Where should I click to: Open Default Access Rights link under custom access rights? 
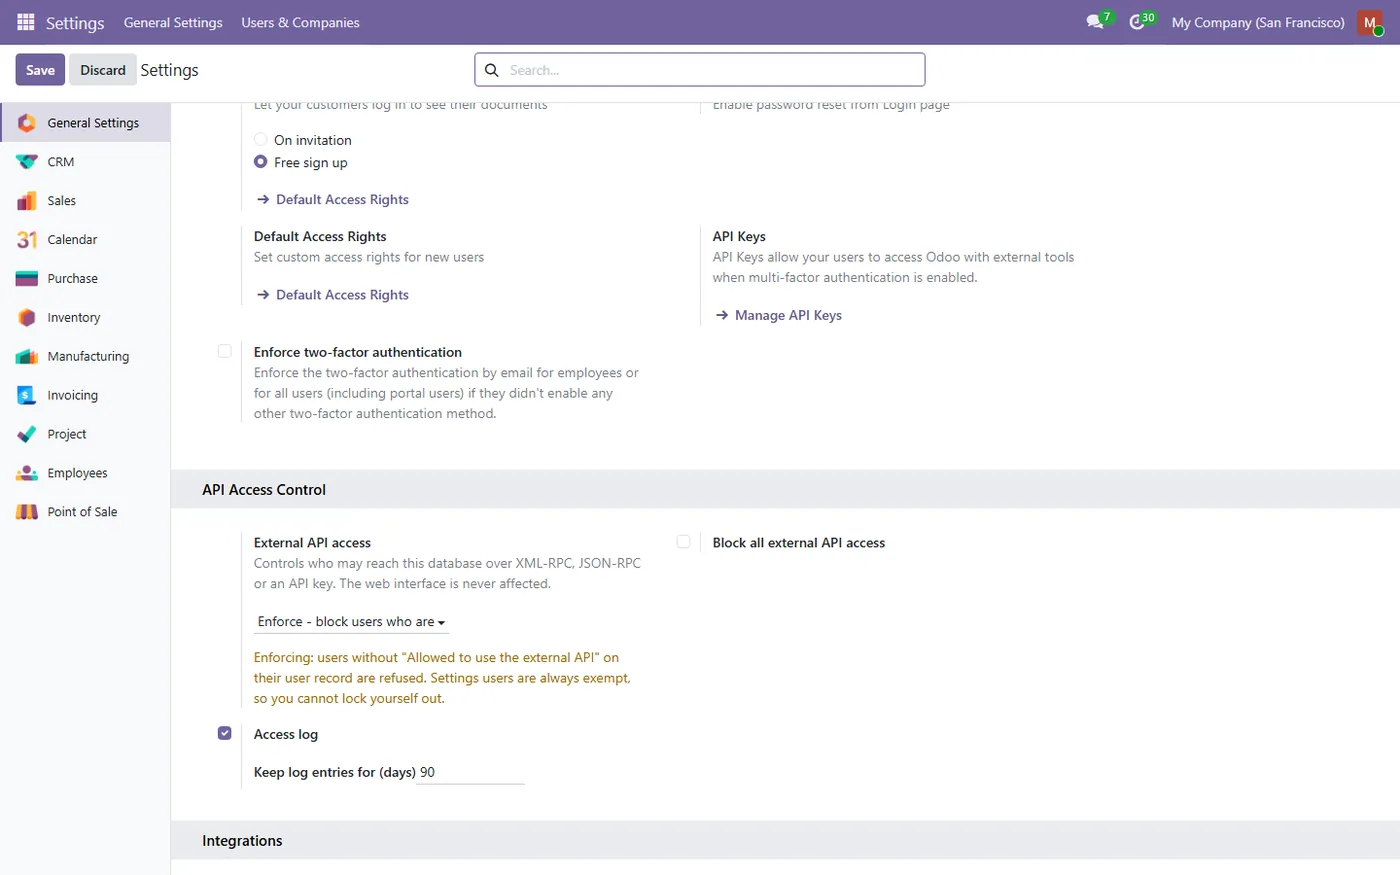click(333, 295)
